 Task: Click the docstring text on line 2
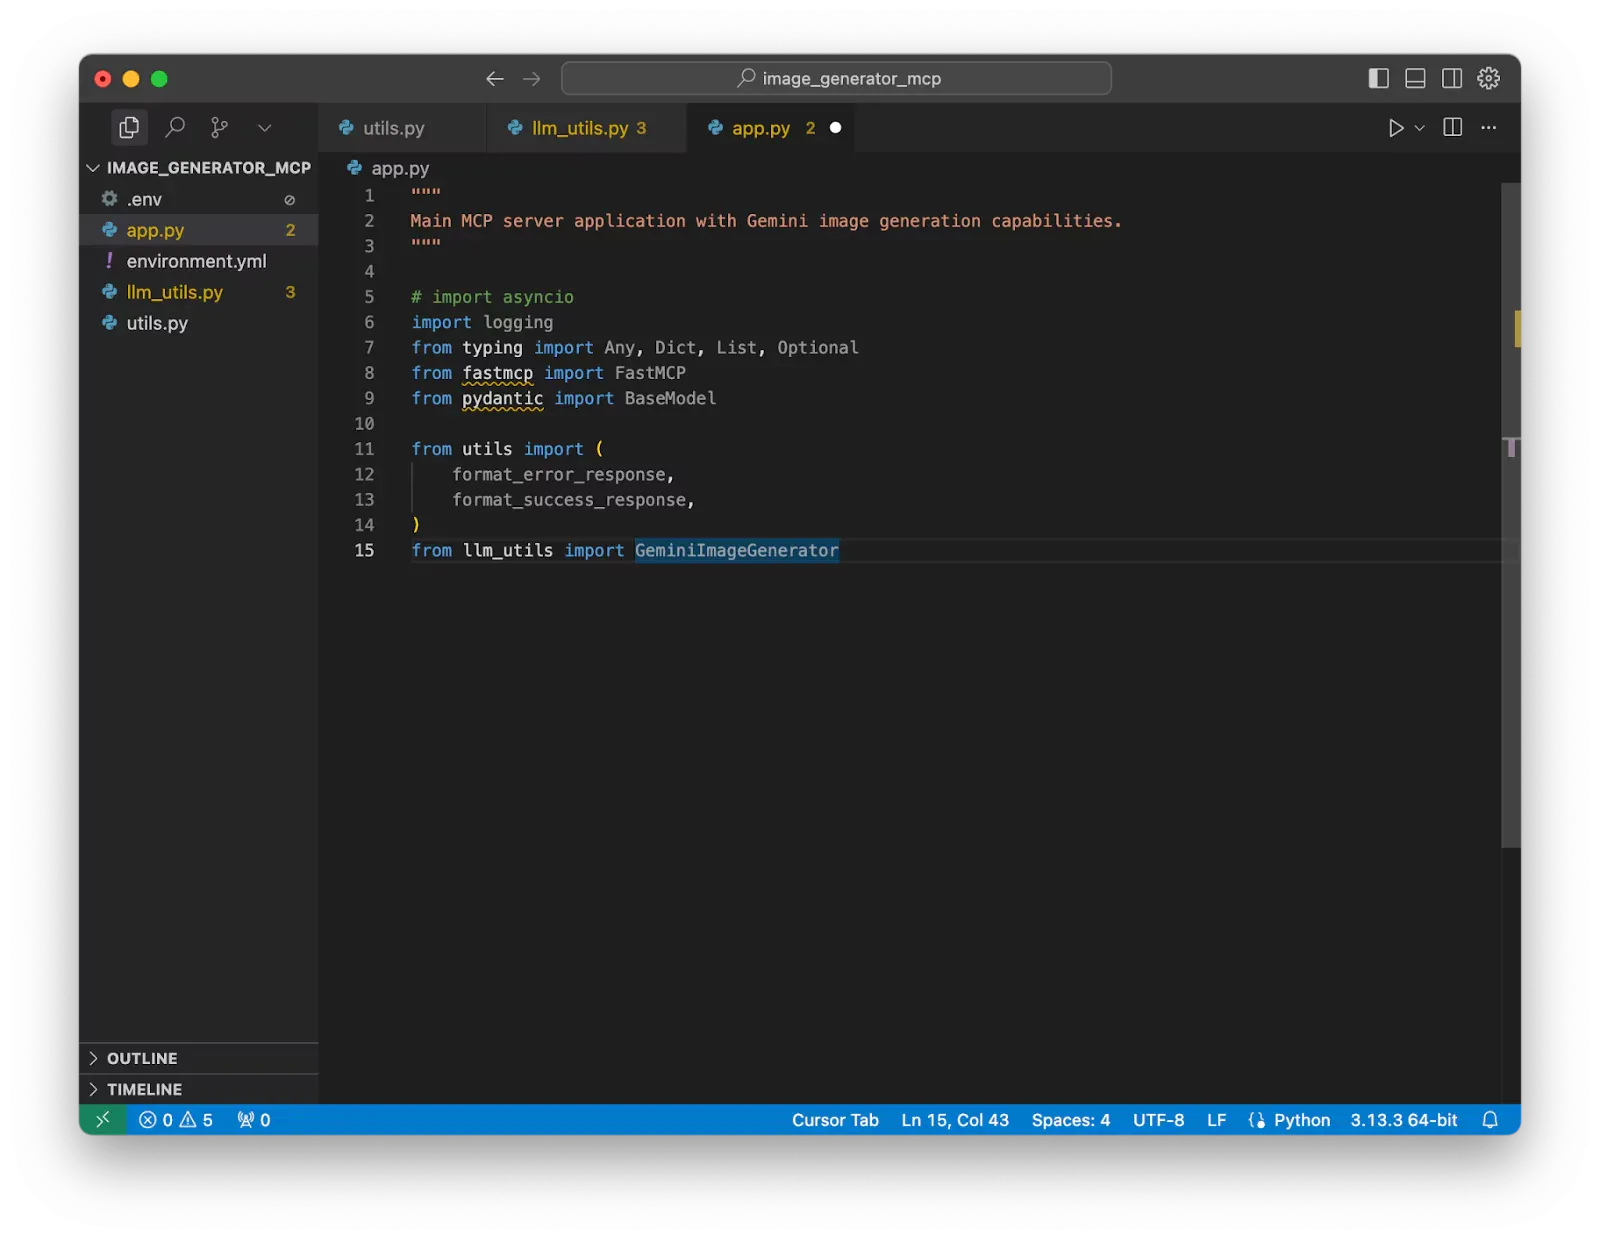(x=766, y=221)
